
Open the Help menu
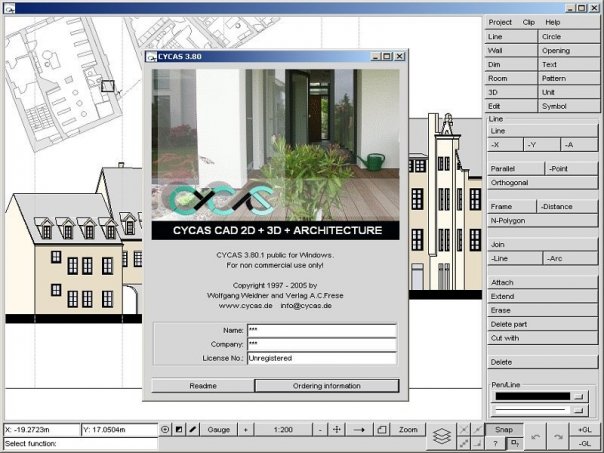pos(552,22)
